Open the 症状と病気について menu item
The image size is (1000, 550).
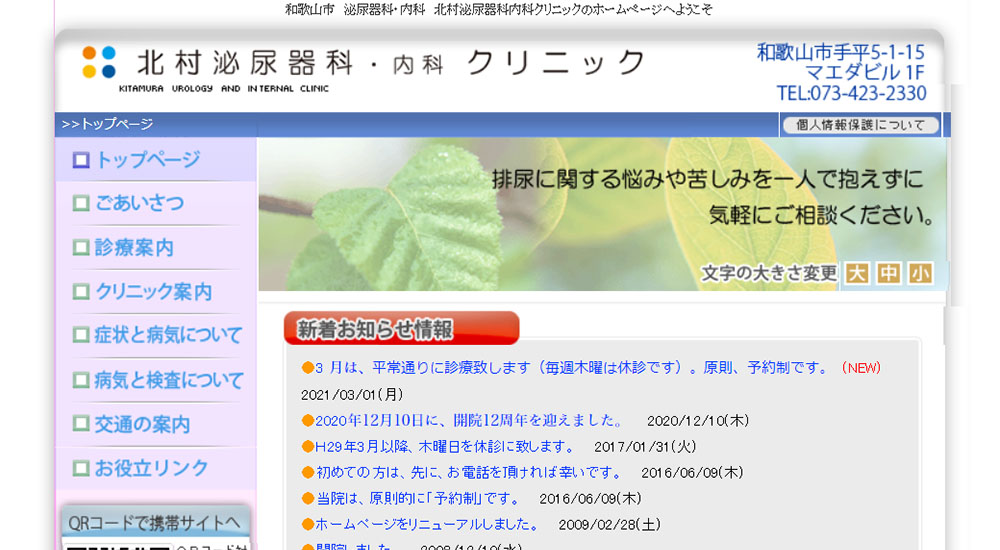(x=156, y=335)
